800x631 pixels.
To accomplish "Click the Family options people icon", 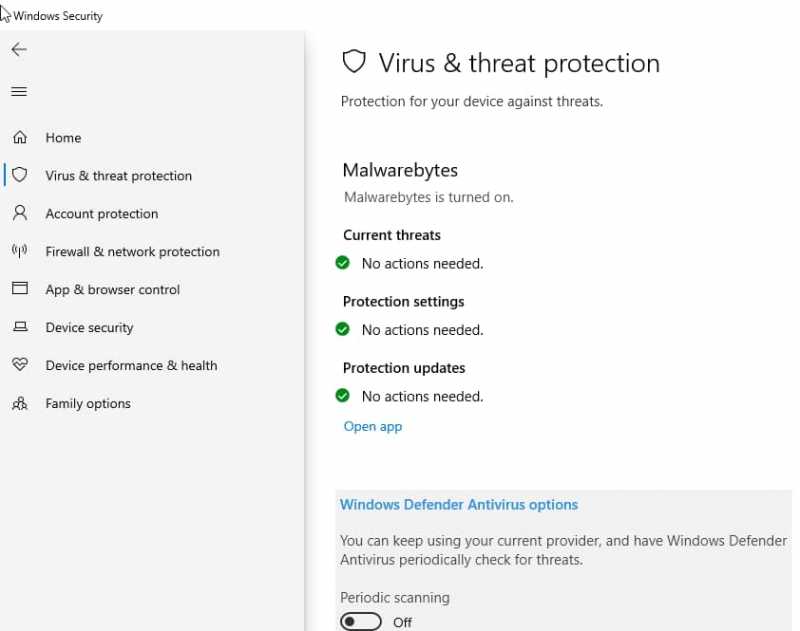I will click(20, 403).
